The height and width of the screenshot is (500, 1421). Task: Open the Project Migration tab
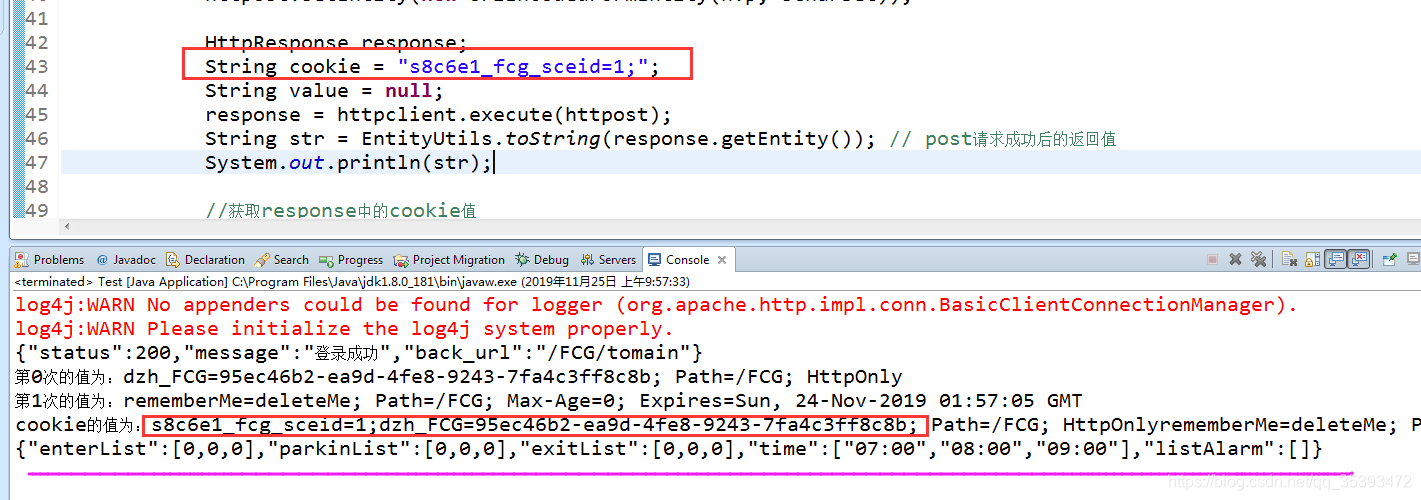coord(449,260)
